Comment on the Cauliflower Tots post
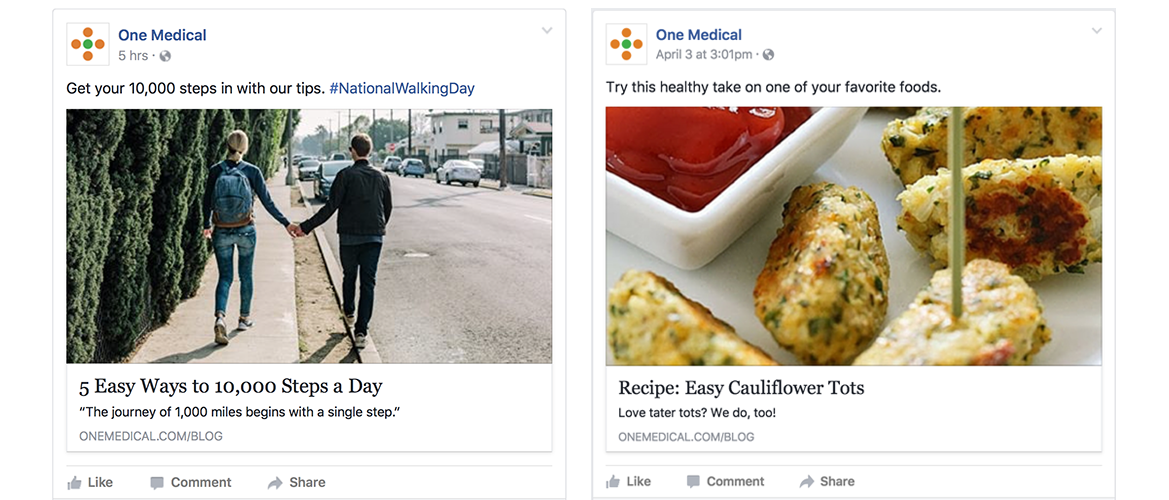 point(725,481)
